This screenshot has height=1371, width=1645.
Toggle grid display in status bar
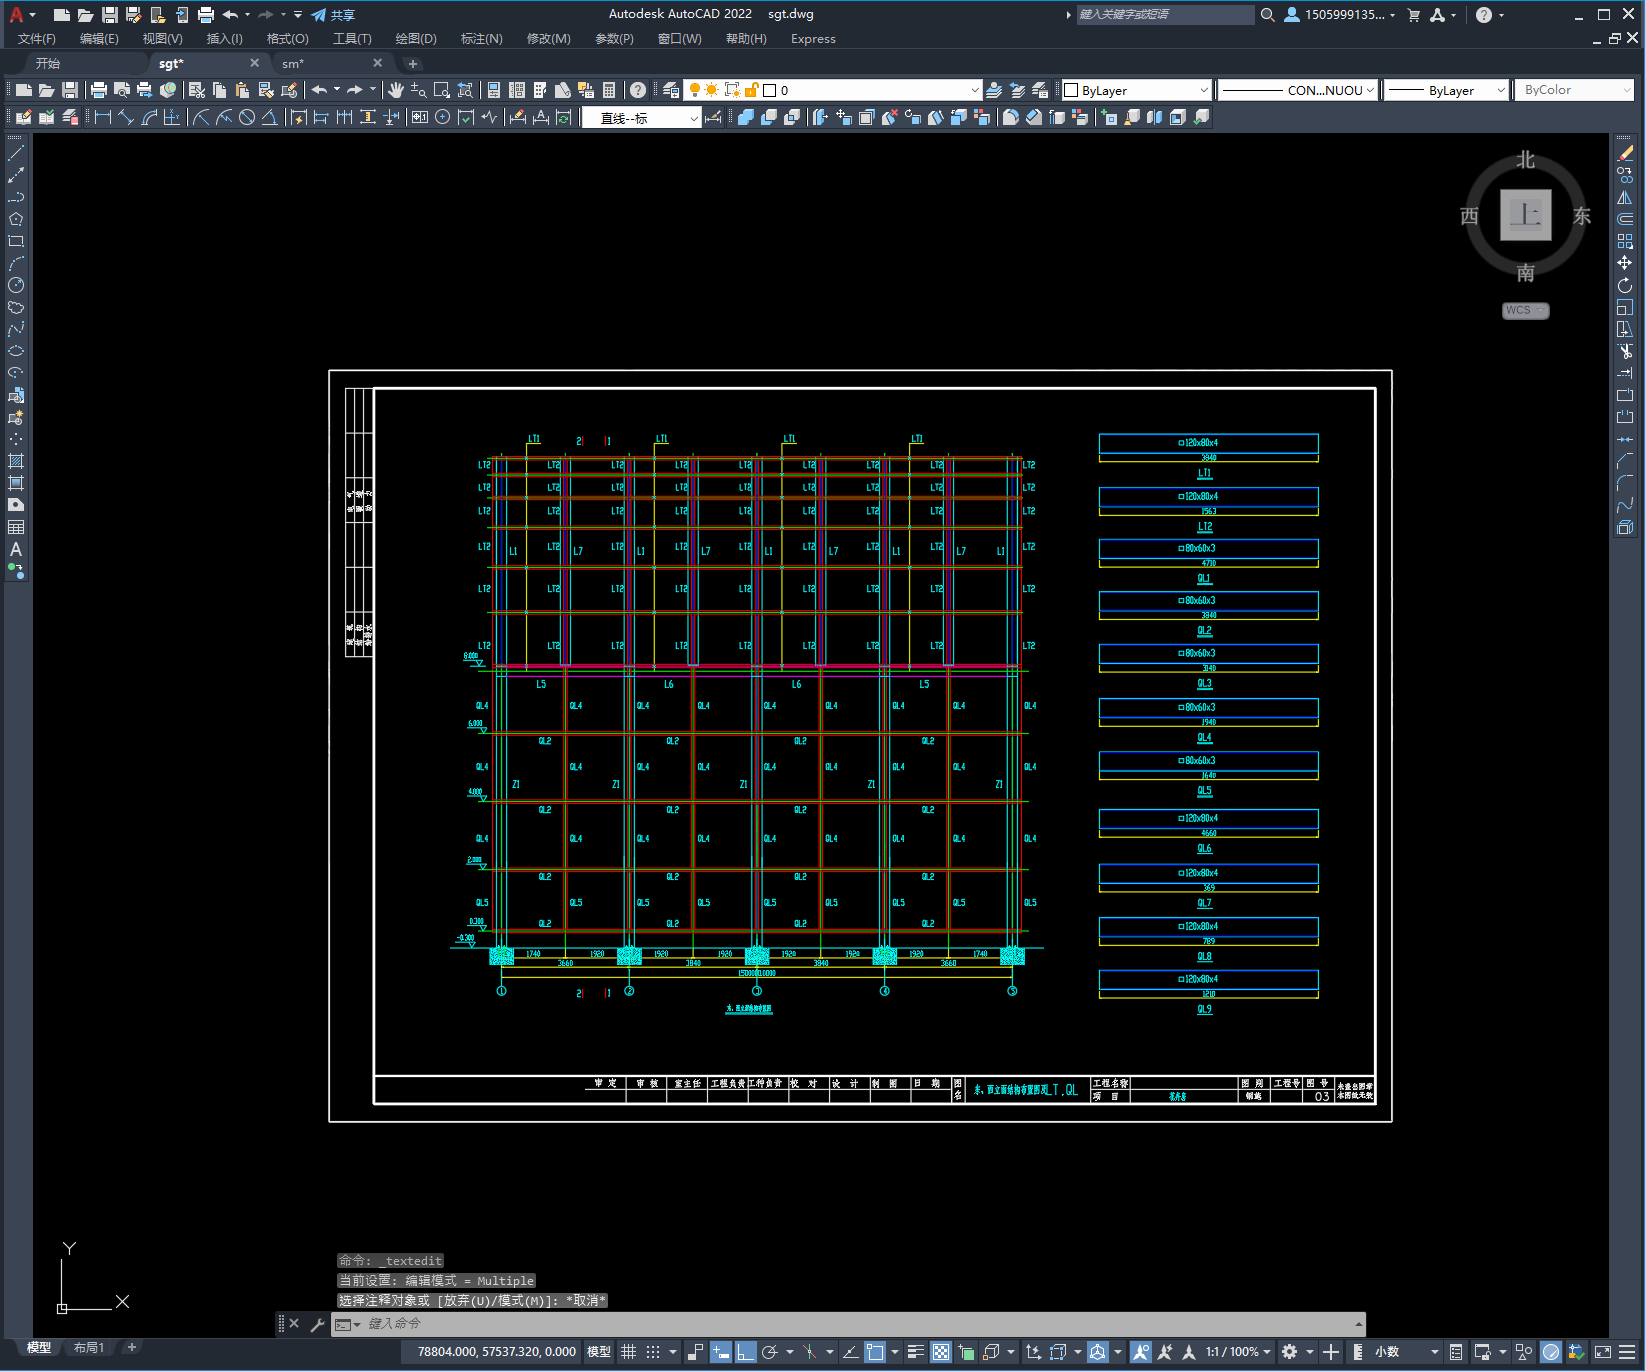(x=628, y=1352)
